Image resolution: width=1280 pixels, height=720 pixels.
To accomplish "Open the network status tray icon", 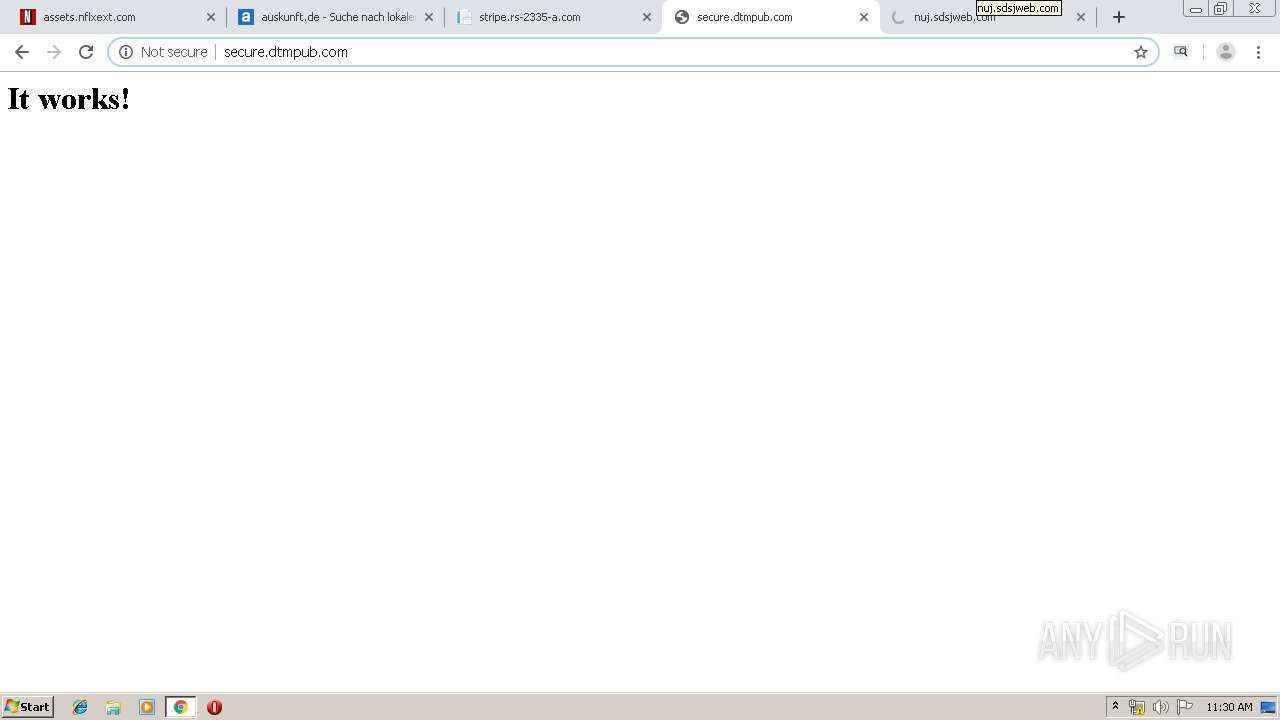I will pos(1137,707).
